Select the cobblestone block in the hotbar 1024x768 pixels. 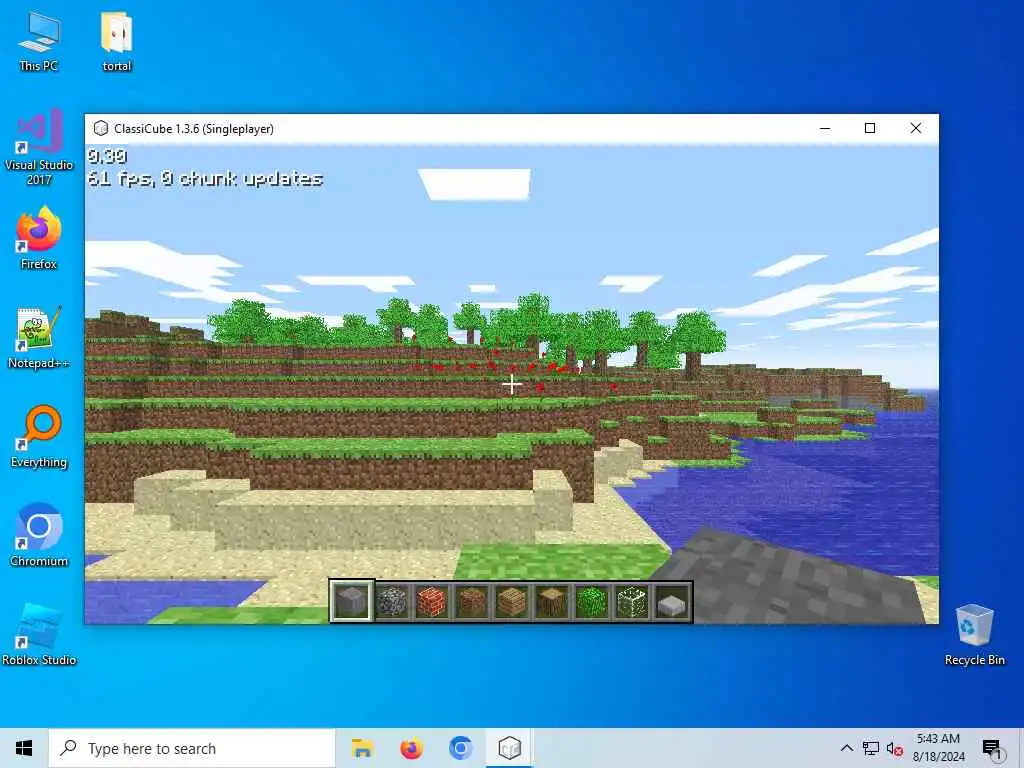pos(392,601)
